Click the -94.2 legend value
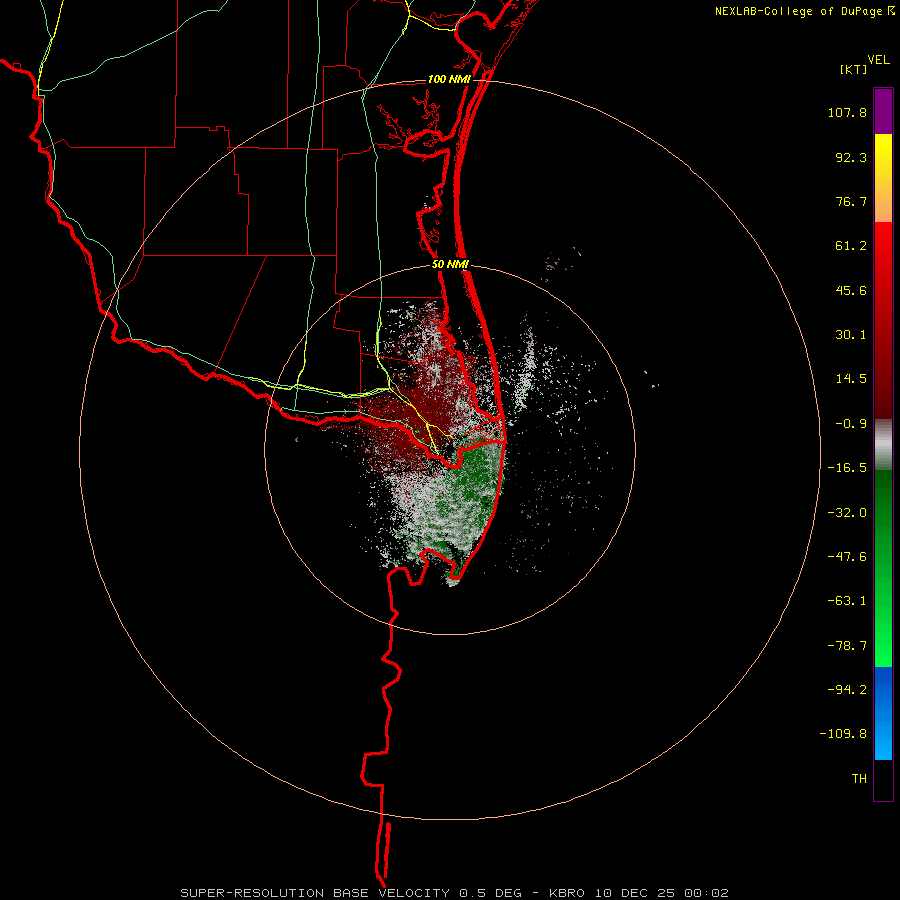Screen dimensions: 900x900 pyautogui.click(x=847, y=689)
